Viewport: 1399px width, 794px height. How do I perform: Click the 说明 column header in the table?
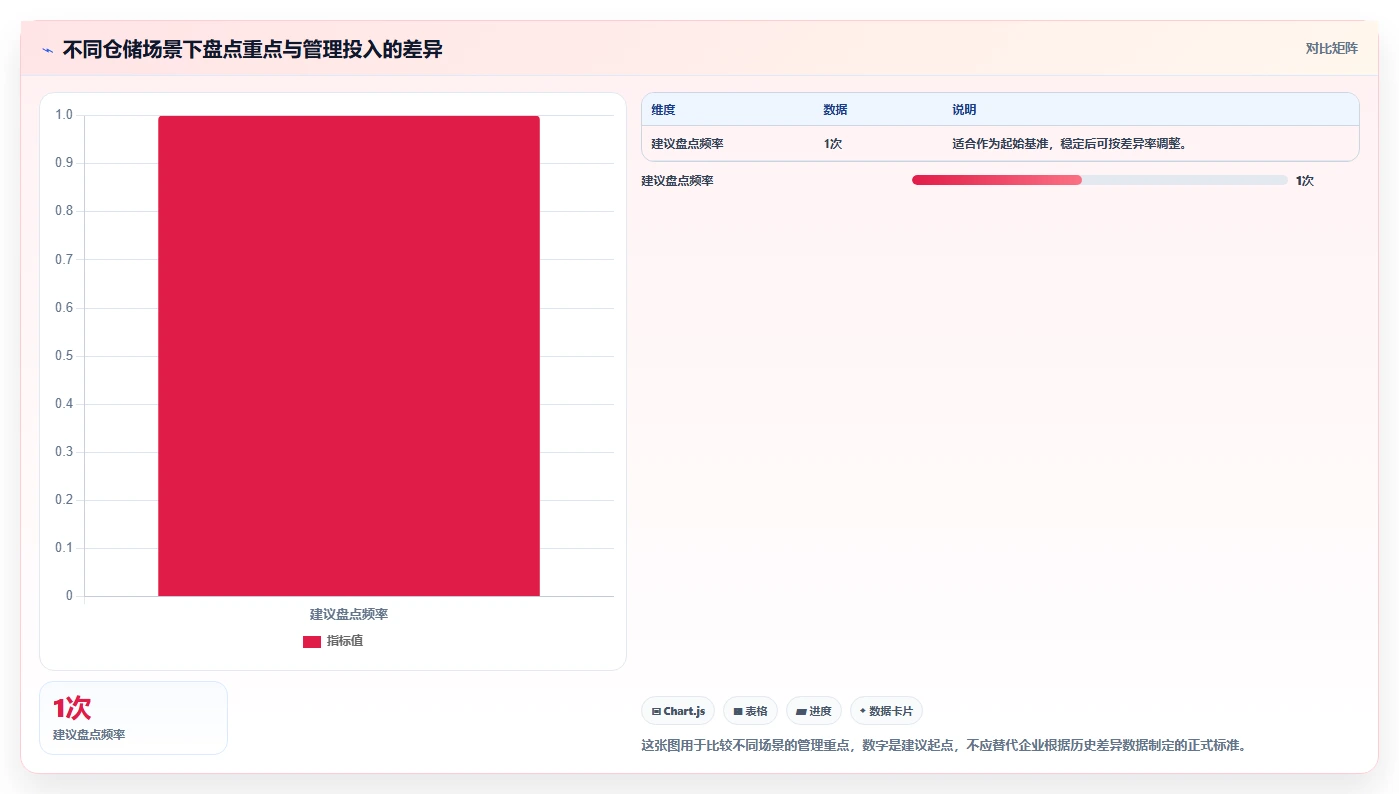coord(964,110)
